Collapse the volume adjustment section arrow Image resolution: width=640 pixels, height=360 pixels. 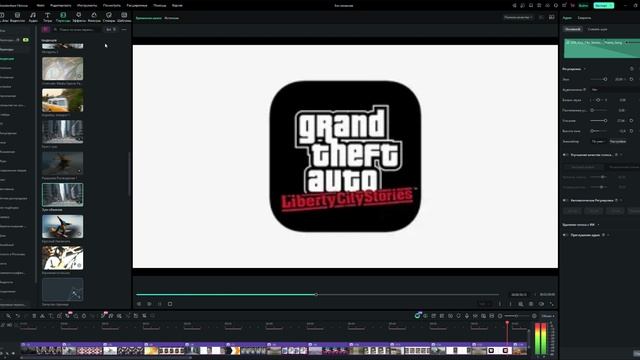584,69
